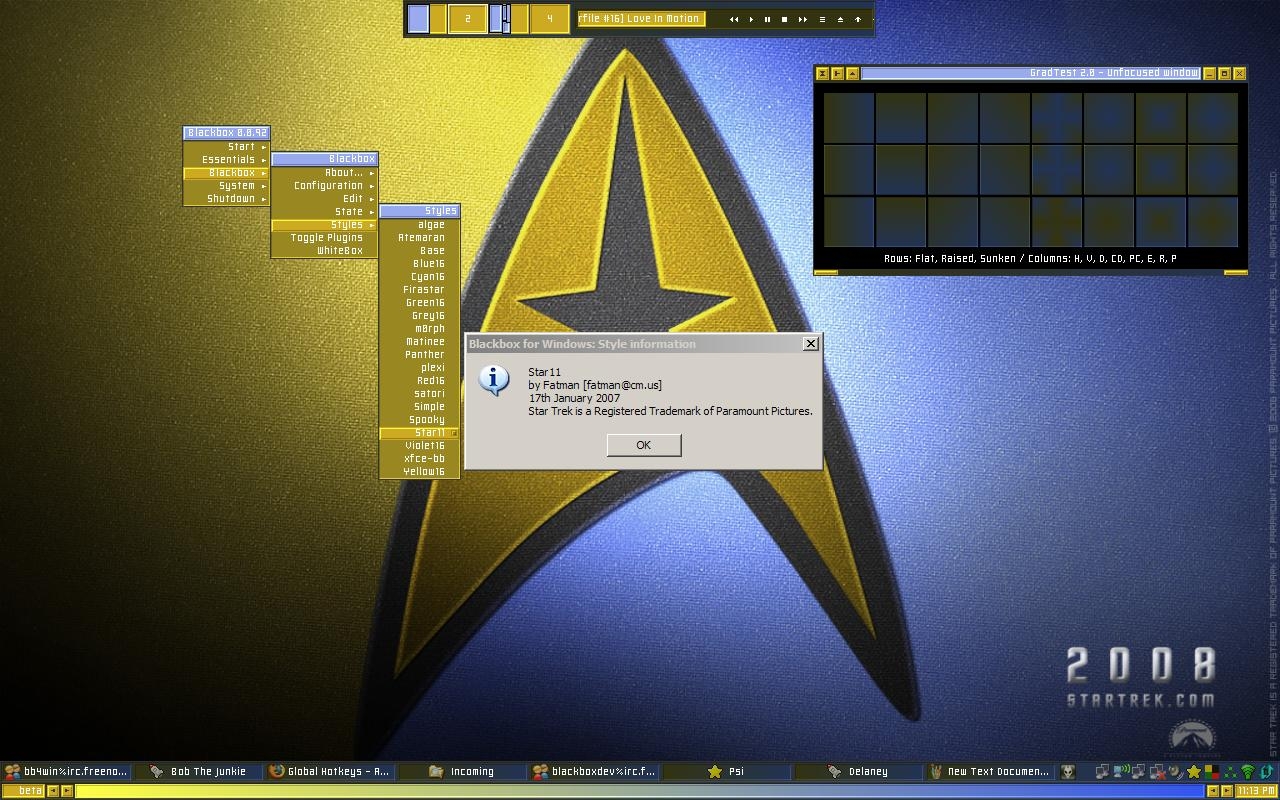Pause playback from the top toolbar
Screen dimensions: 1280x800
pyautogui.click(x=767, y=19)
